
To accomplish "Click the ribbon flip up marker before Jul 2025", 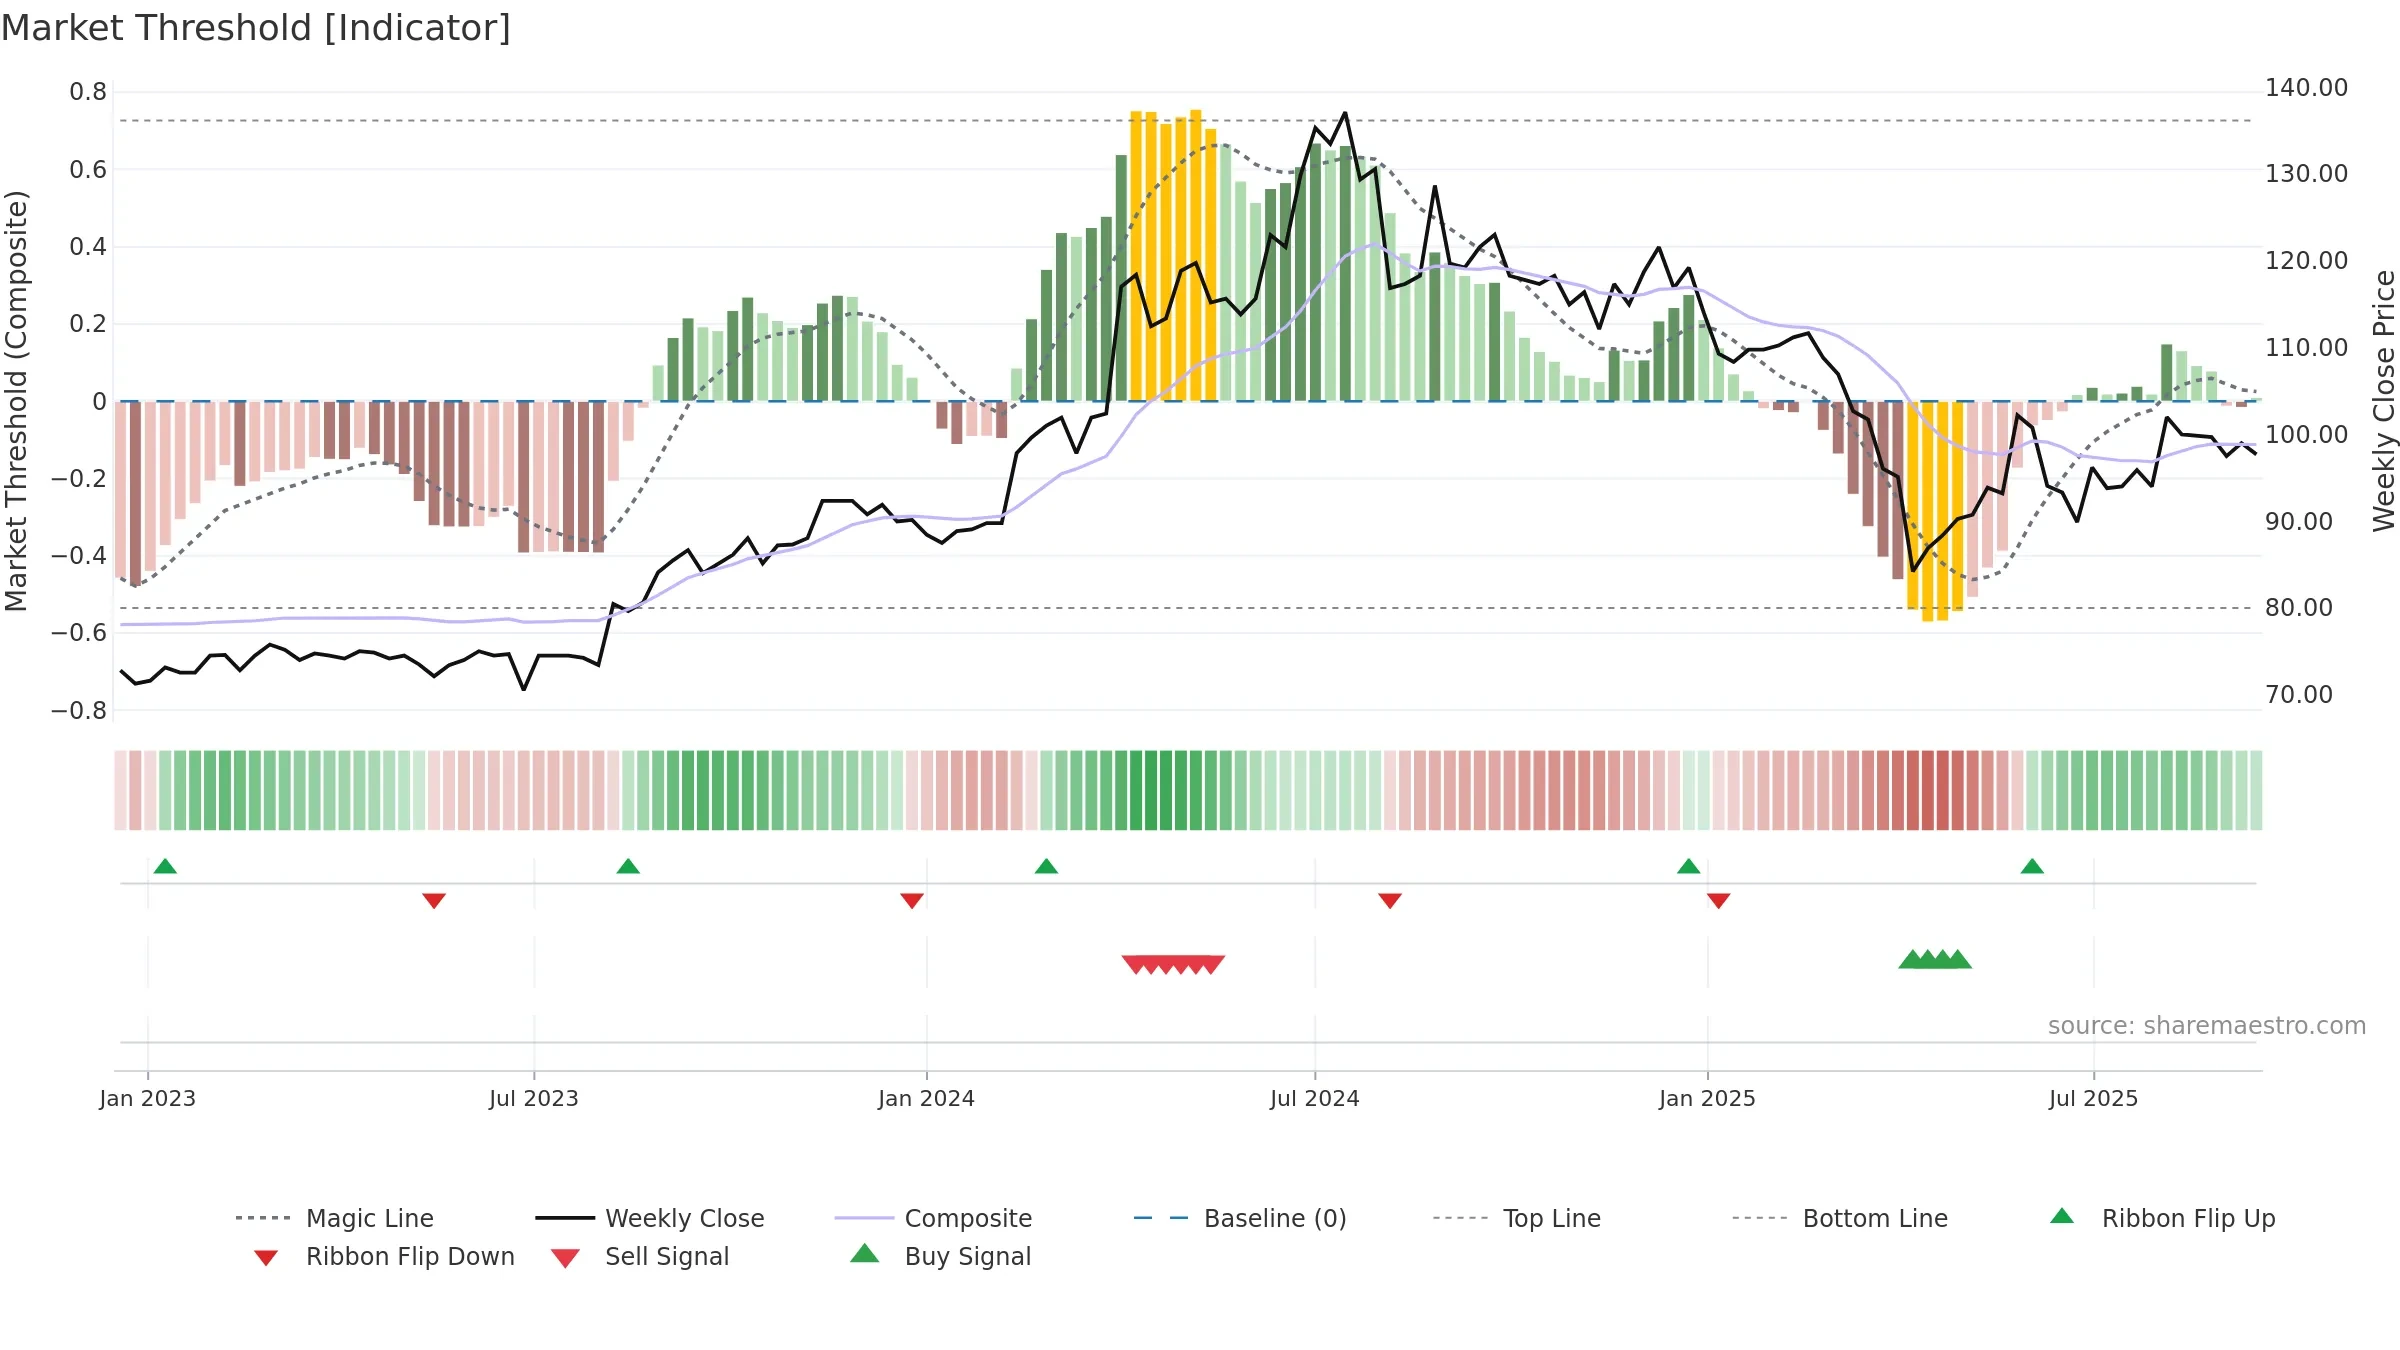I will tap(2032, 866).
